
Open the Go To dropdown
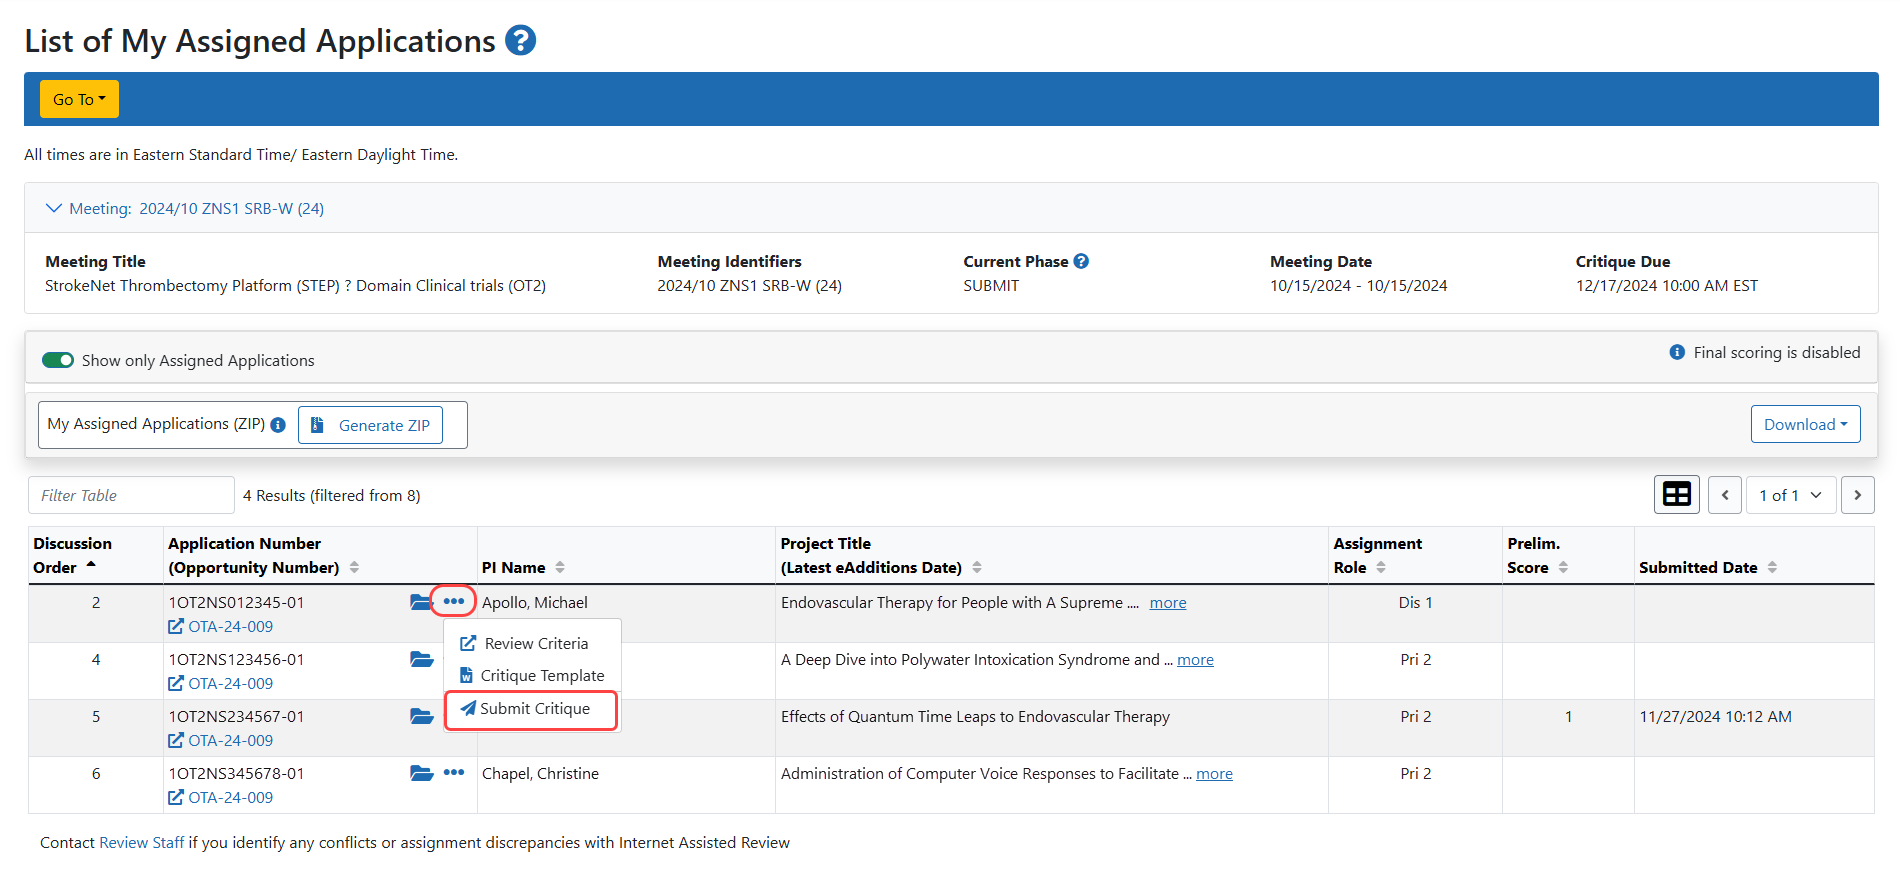79,99
